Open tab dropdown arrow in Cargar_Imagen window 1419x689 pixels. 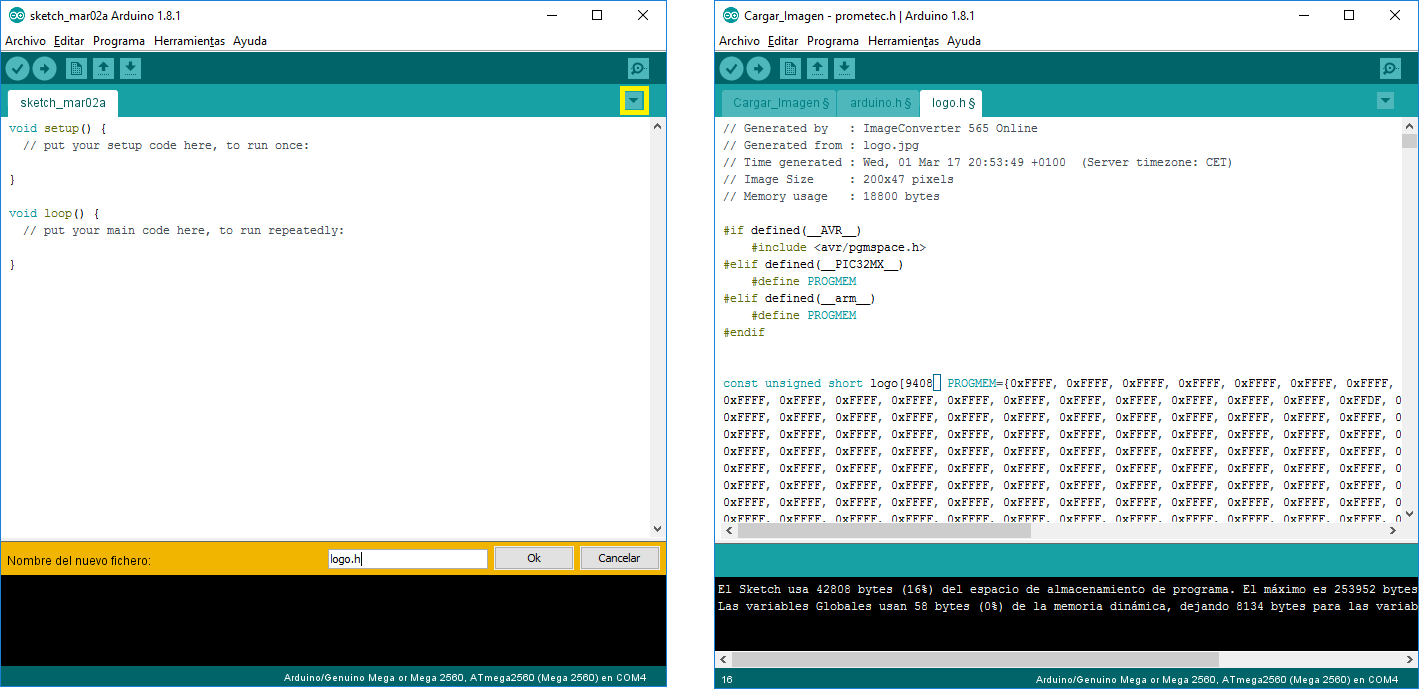point(1385,100)
